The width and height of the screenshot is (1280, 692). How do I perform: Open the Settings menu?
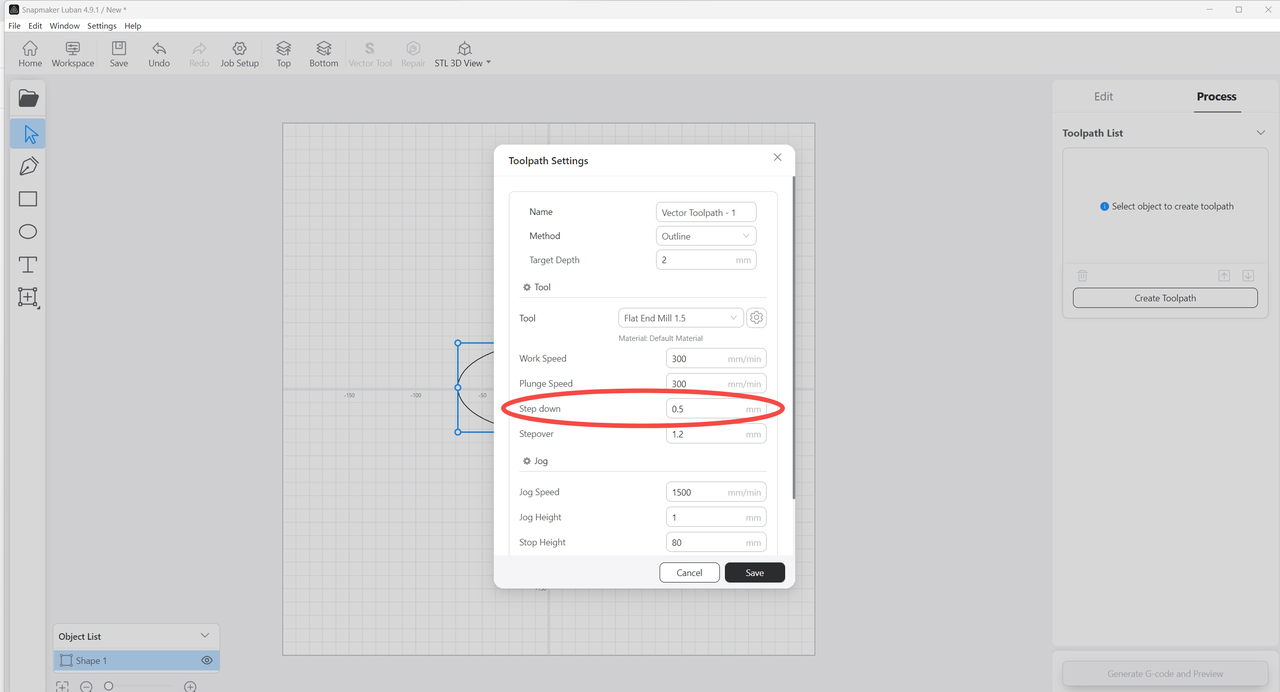[102, 26]
